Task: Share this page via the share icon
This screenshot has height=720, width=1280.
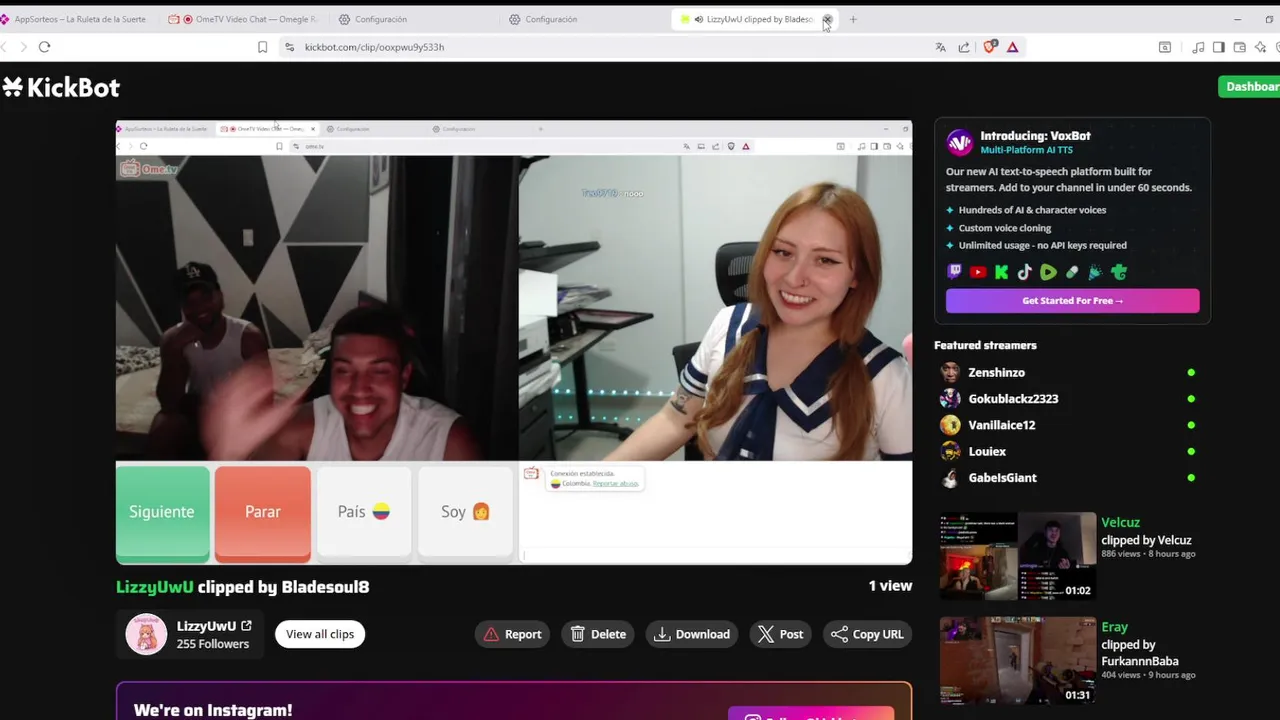Action: 964,47
